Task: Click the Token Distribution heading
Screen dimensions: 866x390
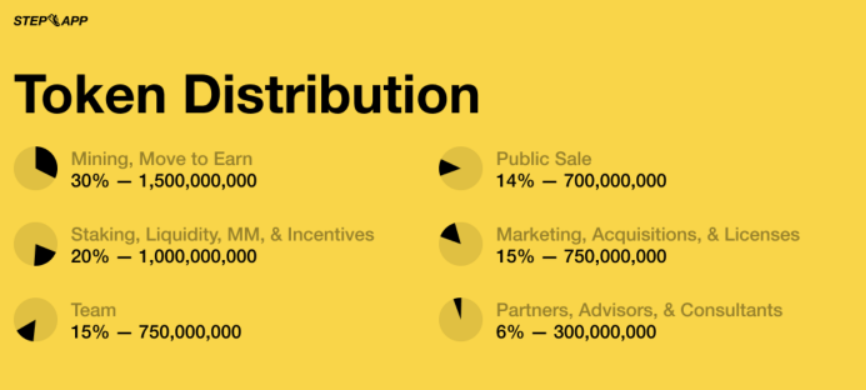Action: (x=246, y=94)
